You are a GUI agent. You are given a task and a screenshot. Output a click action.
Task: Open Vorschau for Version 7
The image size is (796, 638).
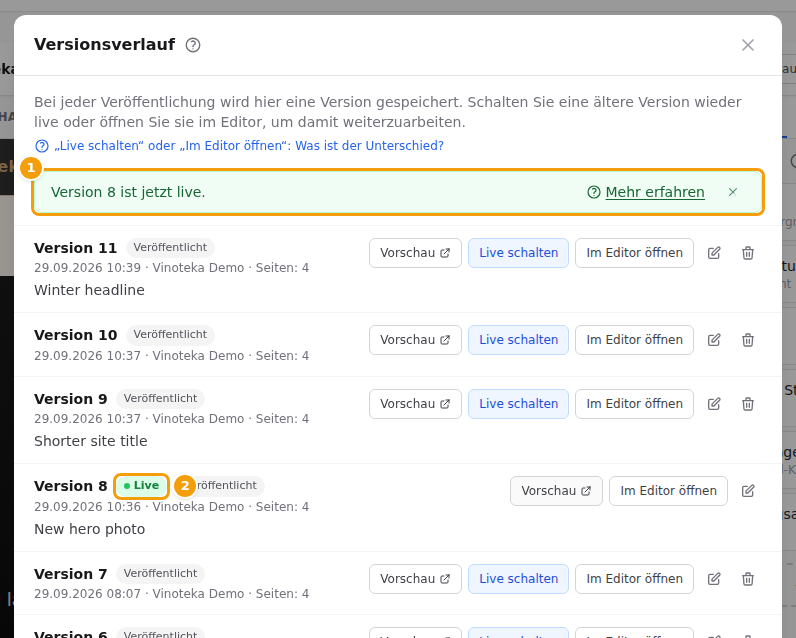[415, 579]
